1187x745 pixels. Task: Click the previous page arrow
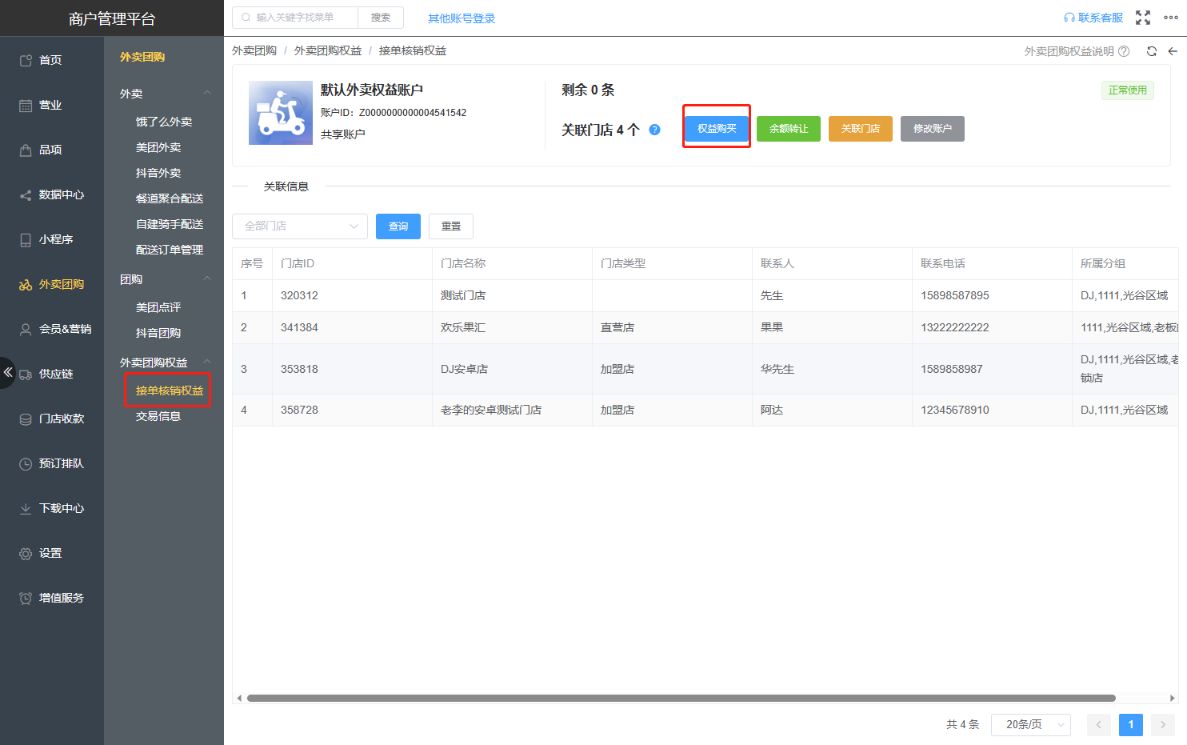1098,725
